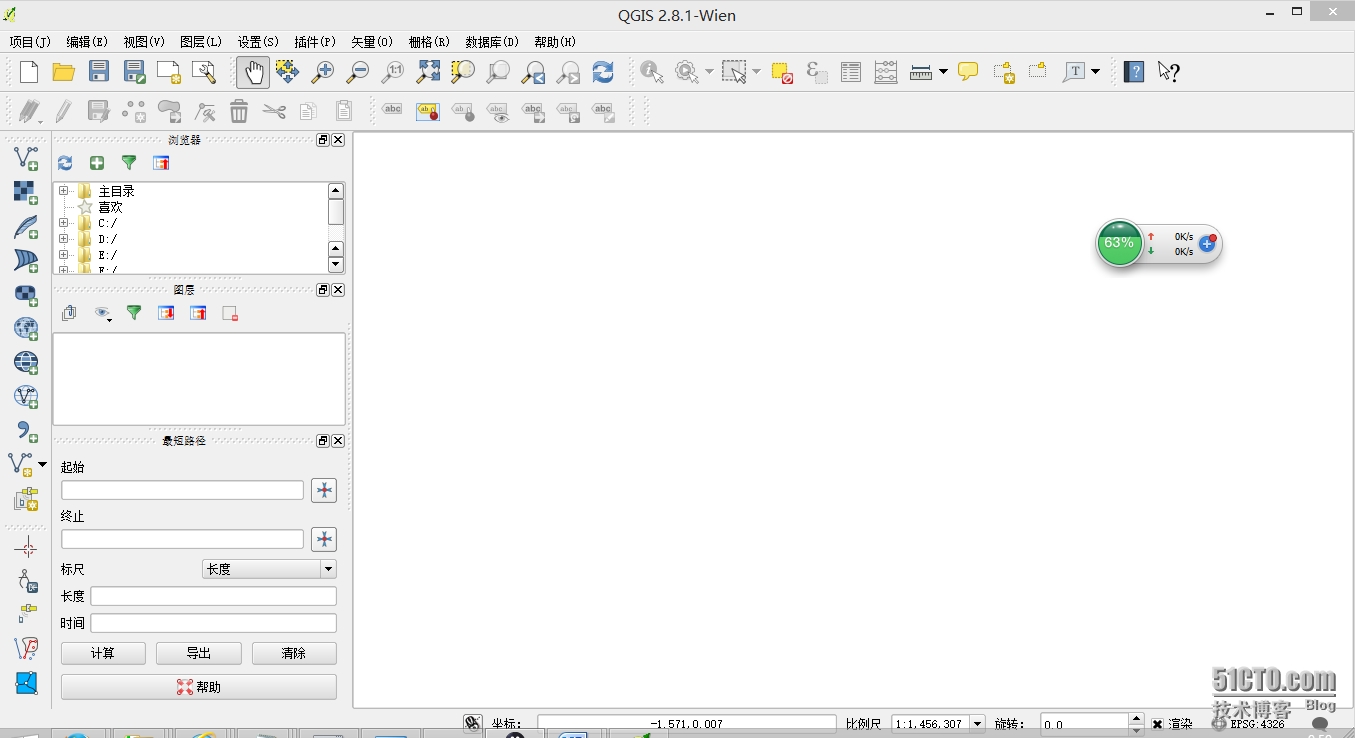Click the 导出 button
Screen dimensions: 1355x738
[199, 653]
